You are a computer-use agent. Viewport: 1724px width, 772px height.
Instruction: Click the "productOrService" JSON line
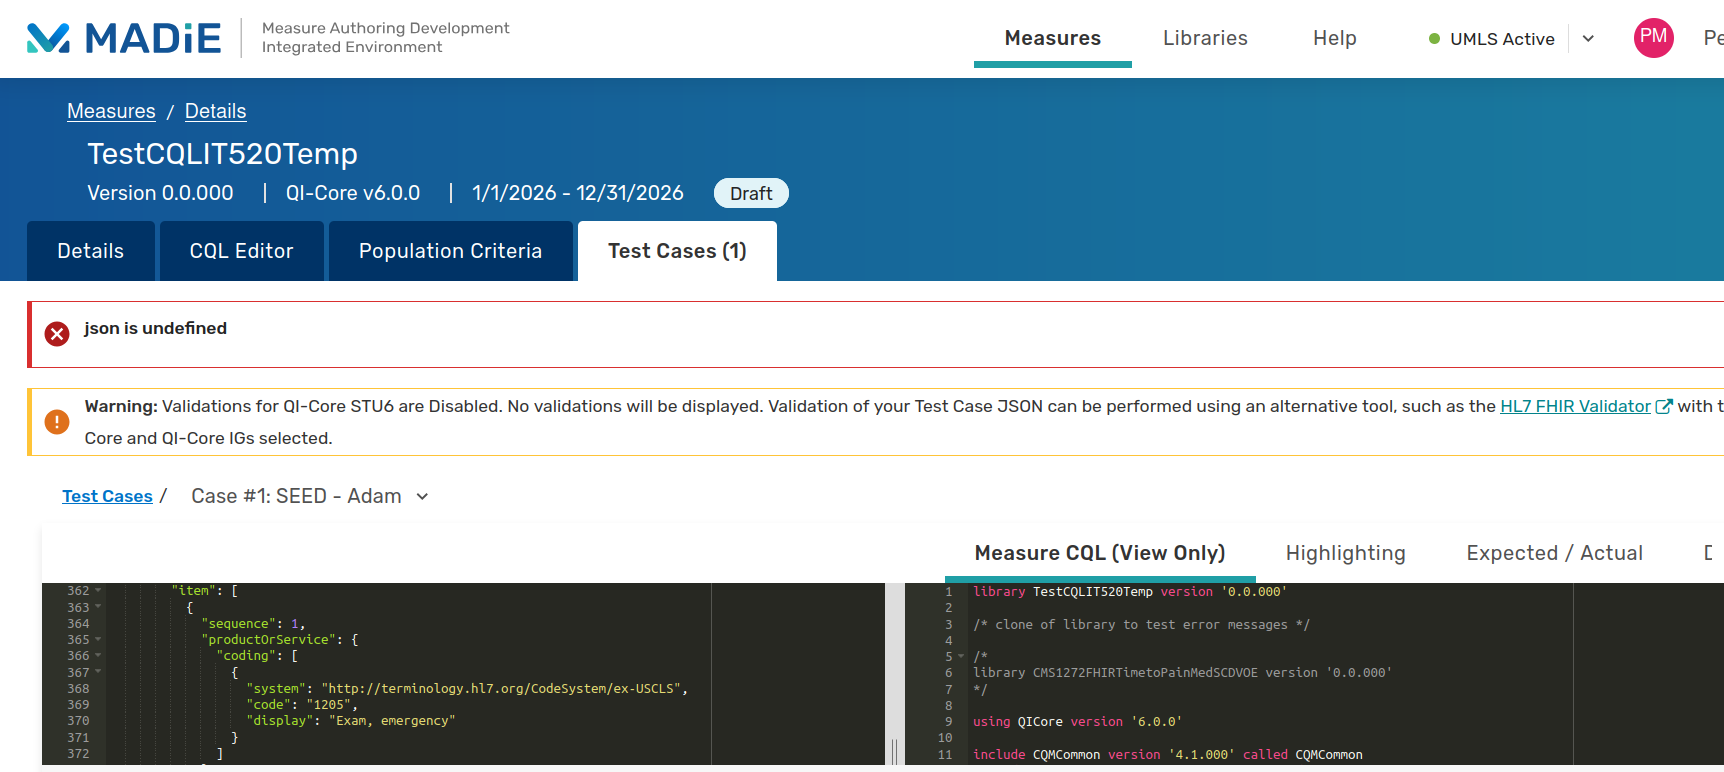[x=279, y=640]
